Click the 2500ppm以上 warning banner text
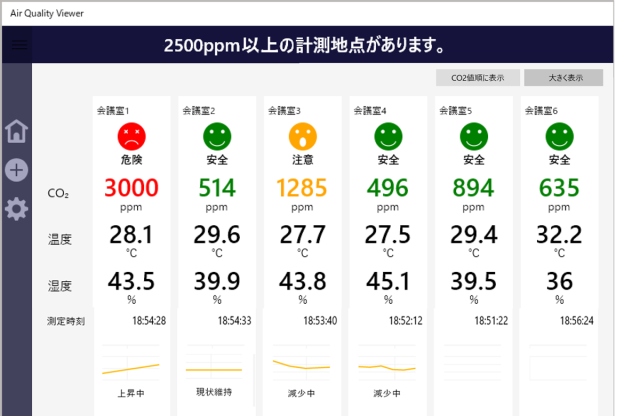640x416 pixels. [304, 45]
